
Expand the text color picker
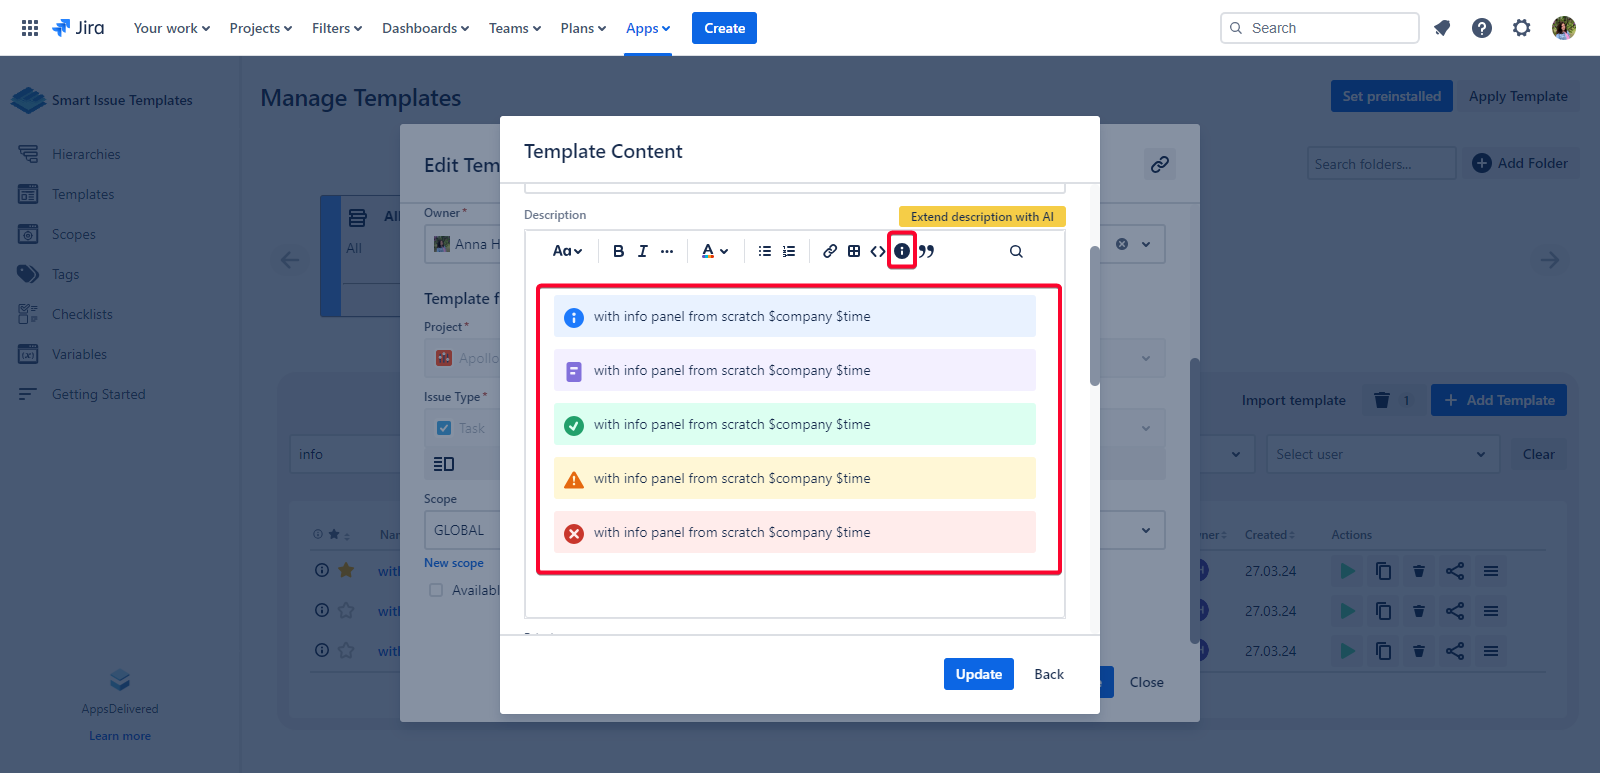[x=714, y=251]
